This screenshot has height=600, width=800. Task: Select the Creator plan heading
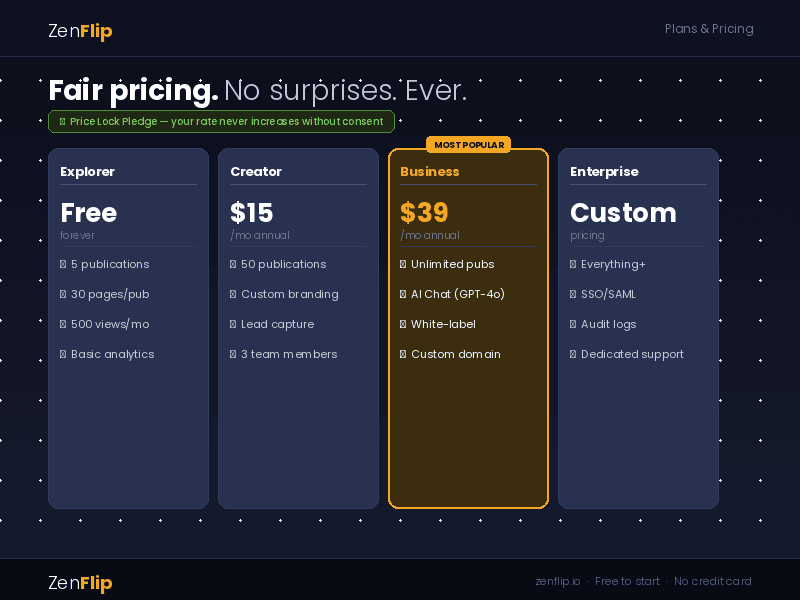point(256,172)
